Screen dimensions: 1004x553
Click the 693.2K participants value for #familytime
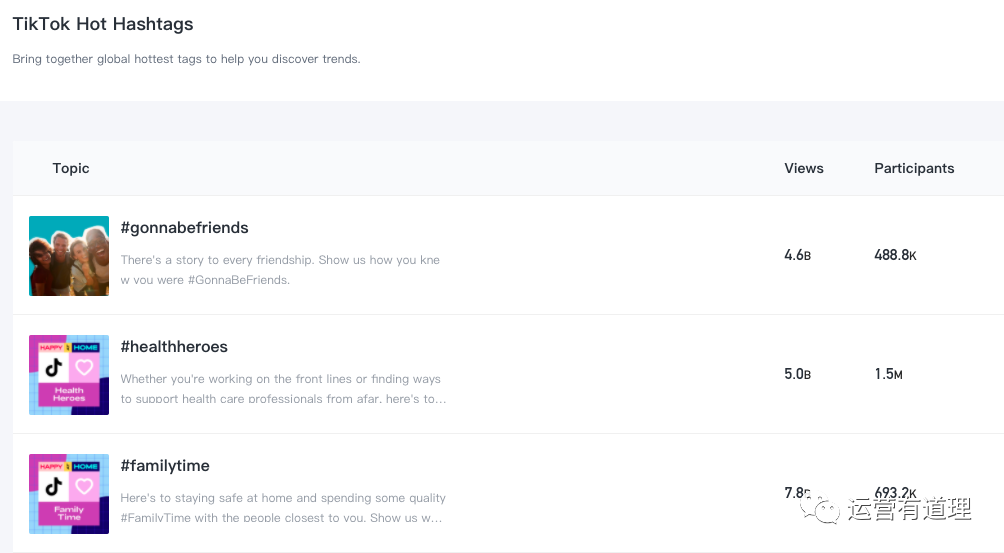click(895, 493)
